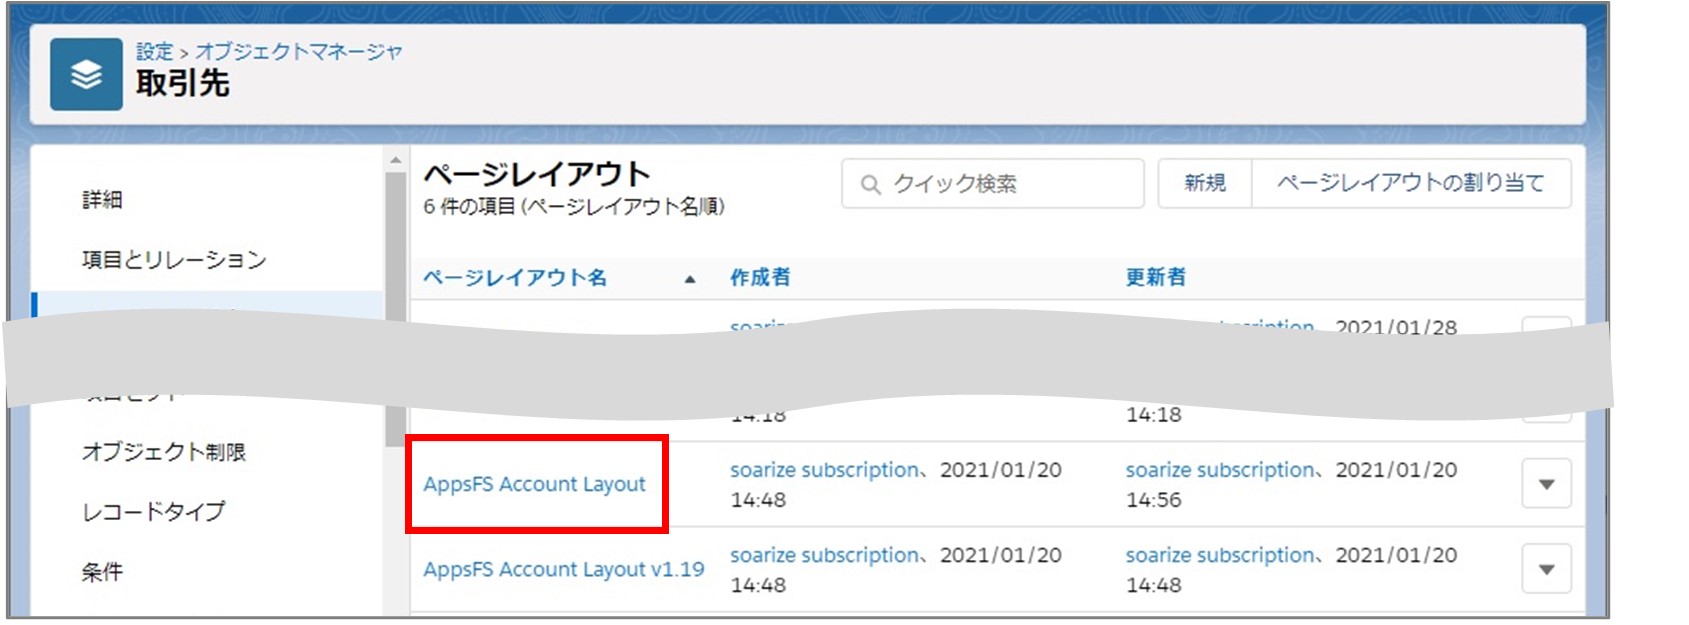This screenshot has height=625, width=1689.
Task: Click ページレイアウトの割り当て button
Action: [1411, 183]
